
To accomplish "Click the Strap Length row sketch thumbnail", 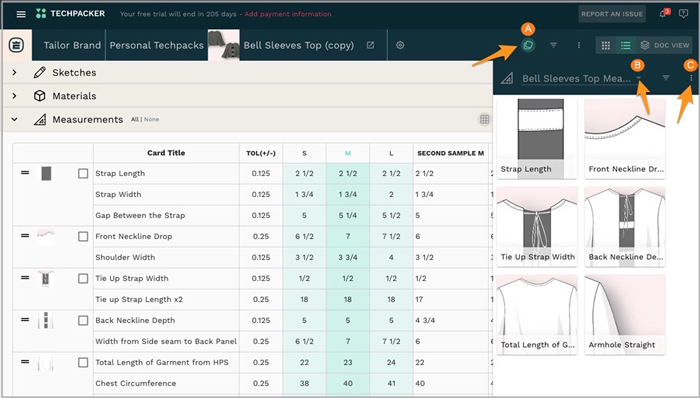I will coord(46,173).
